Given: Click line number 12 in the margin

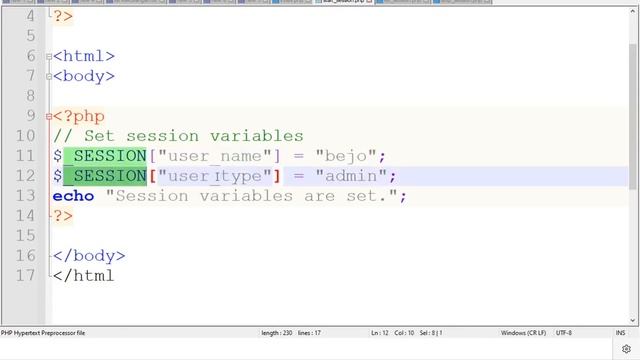Looking at the screenshot, I should [x=26, y=176].
